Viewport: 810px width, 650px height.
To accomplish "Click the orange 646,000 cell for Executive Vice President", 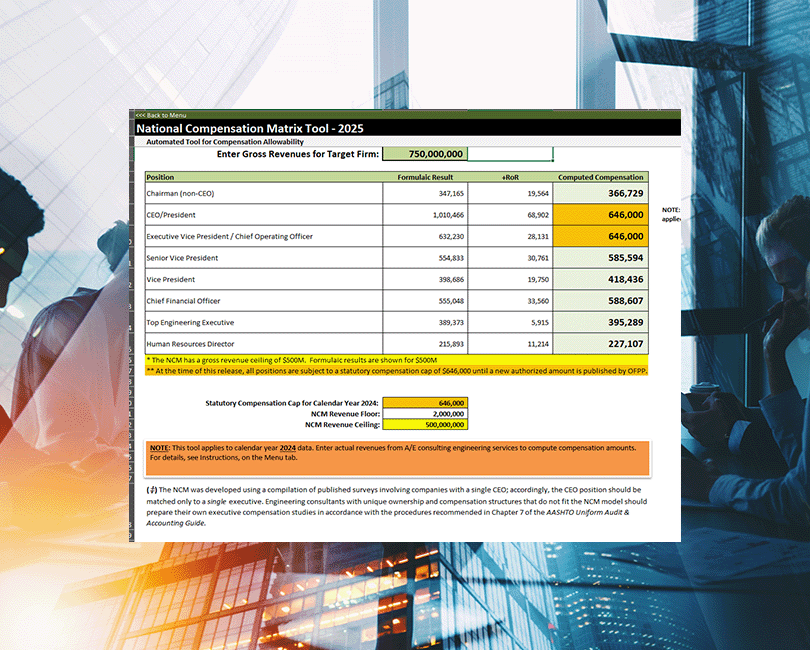I will pyautogui.click(x=601, y=236).
